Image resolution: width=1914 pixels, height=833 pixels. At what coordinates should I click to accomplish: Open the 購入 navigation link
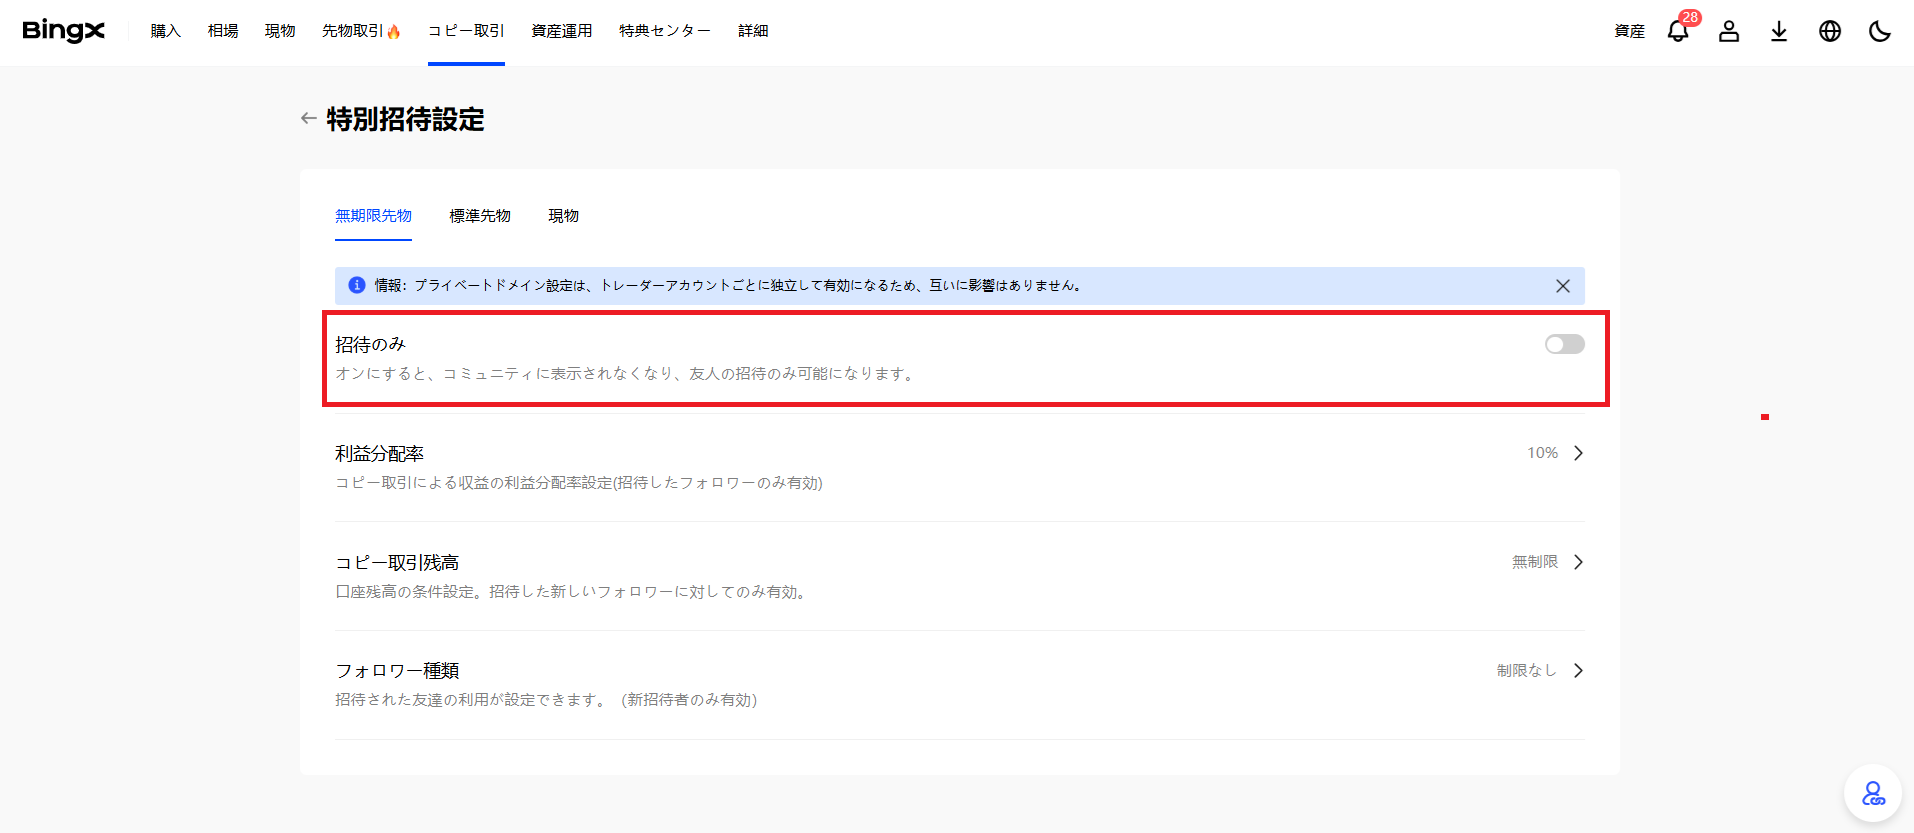(166, 31)
